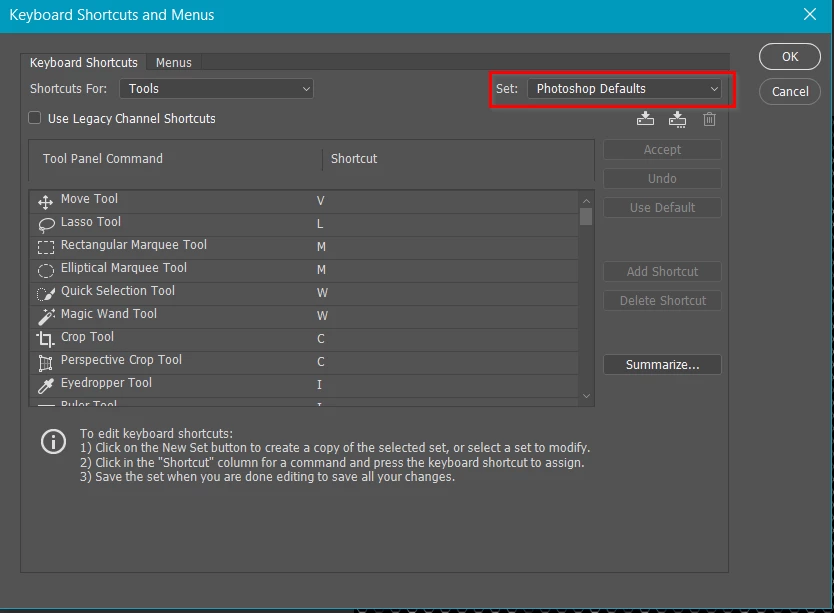Select the Quick Selection Tool label

[x=118, y=291]
